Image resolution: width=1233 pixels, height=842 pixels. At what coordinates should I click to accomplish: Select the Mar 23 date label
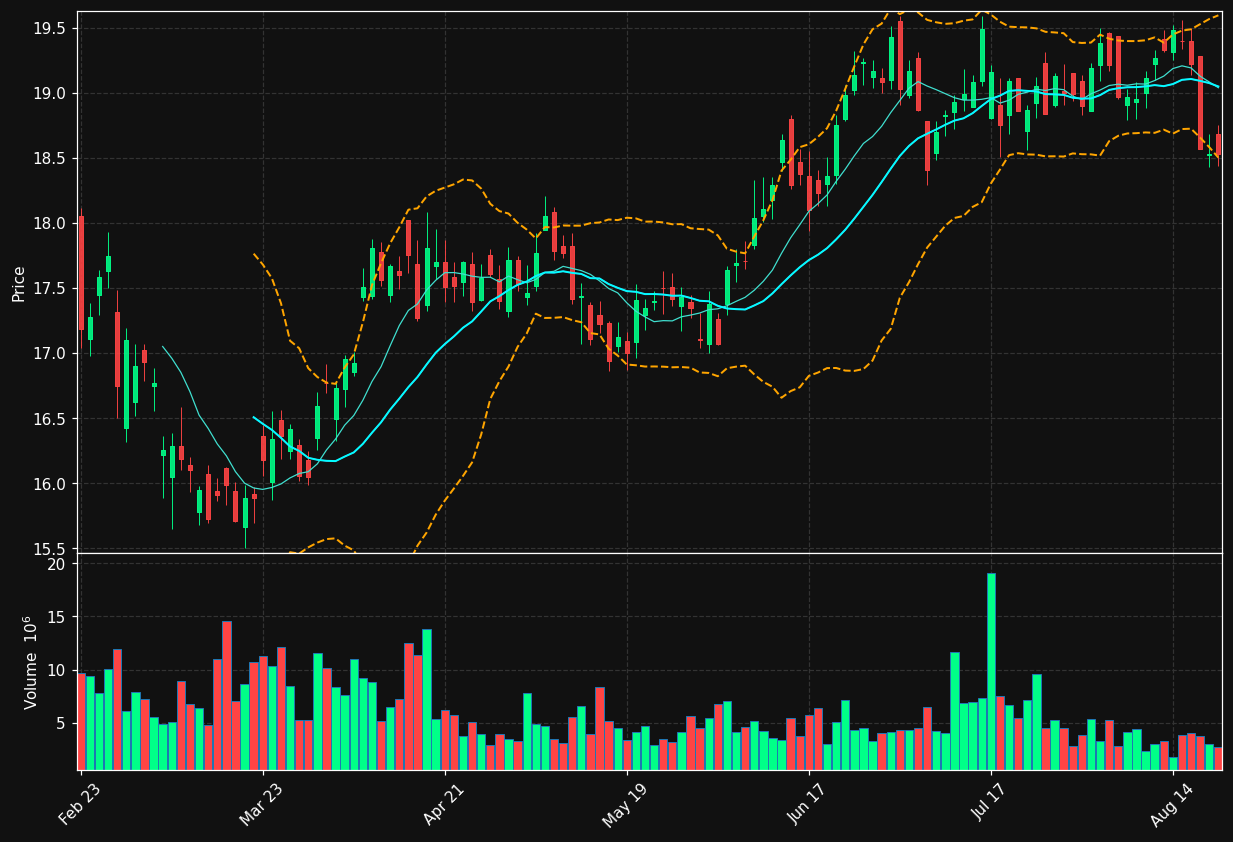click(x=262, y=804)
